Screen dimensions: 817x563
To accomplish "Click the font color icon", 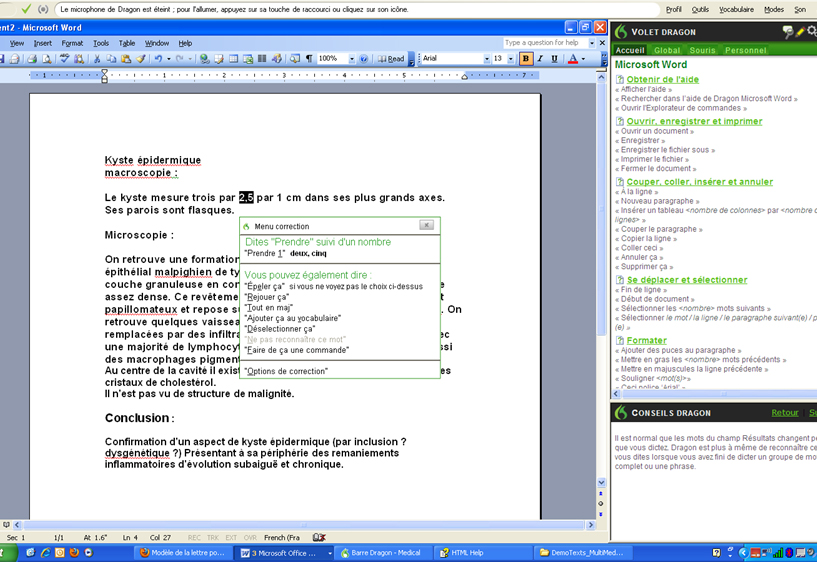I will pyautogui.click(x=573, y=59).
